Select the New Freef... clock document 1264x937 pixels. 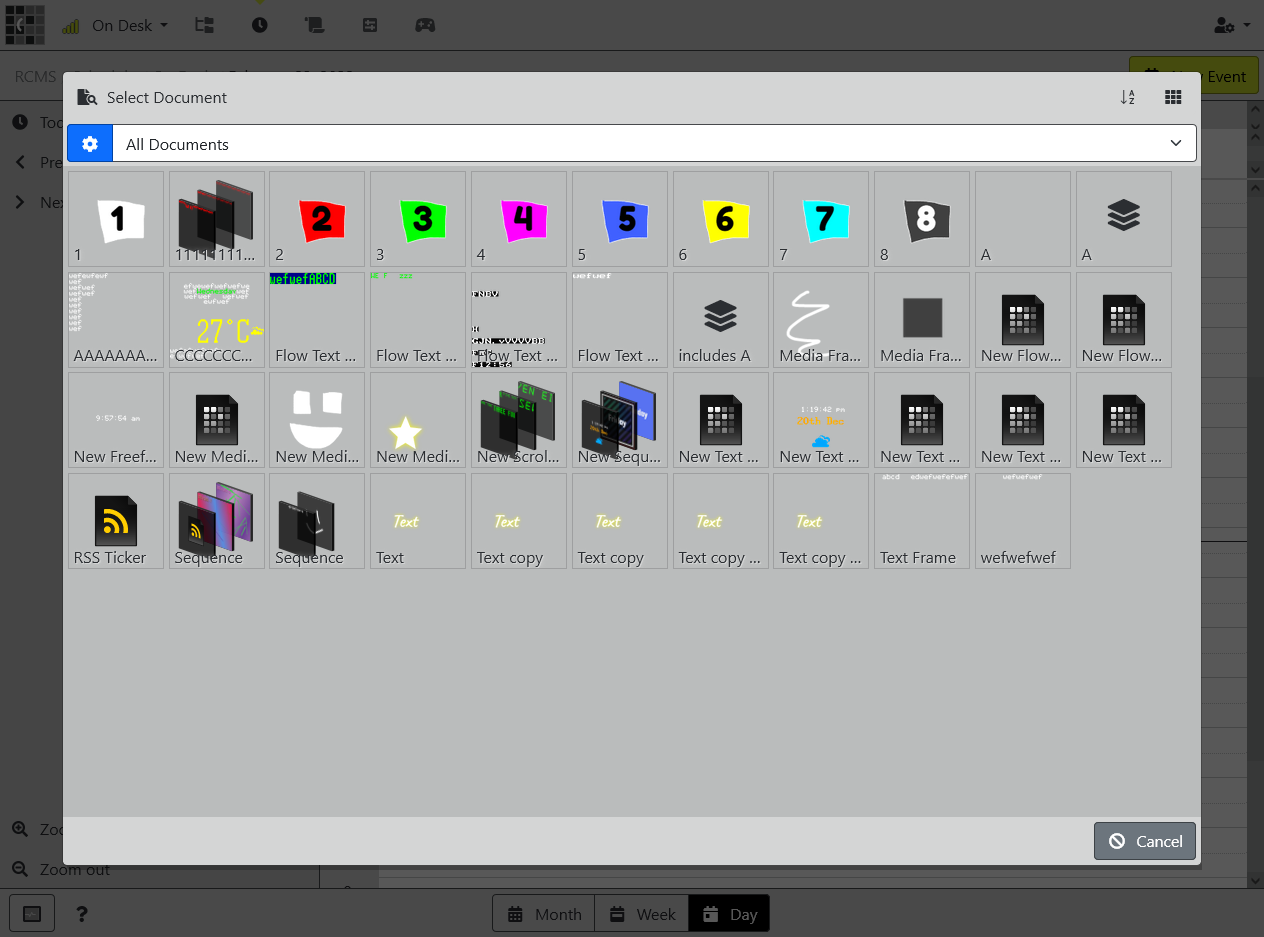(x=116, y=421)
